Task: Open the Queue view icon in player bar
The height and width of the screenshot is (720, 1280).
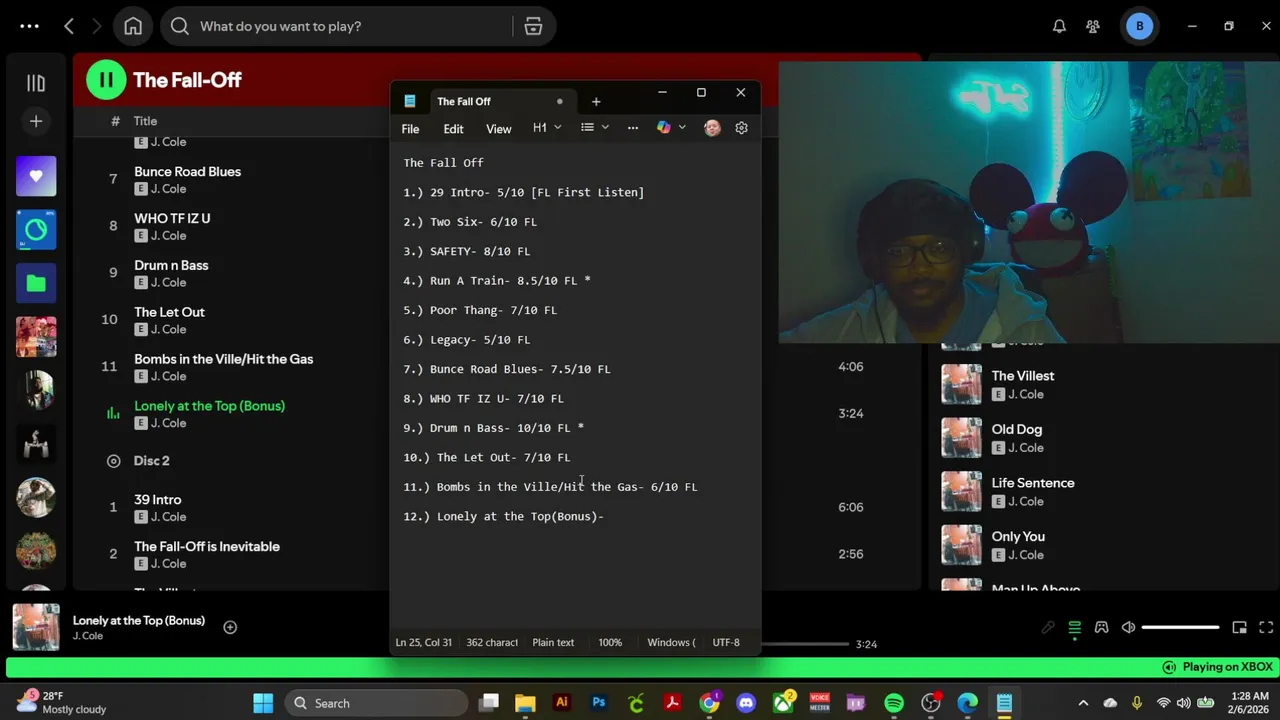Action: coord(1074,628)
